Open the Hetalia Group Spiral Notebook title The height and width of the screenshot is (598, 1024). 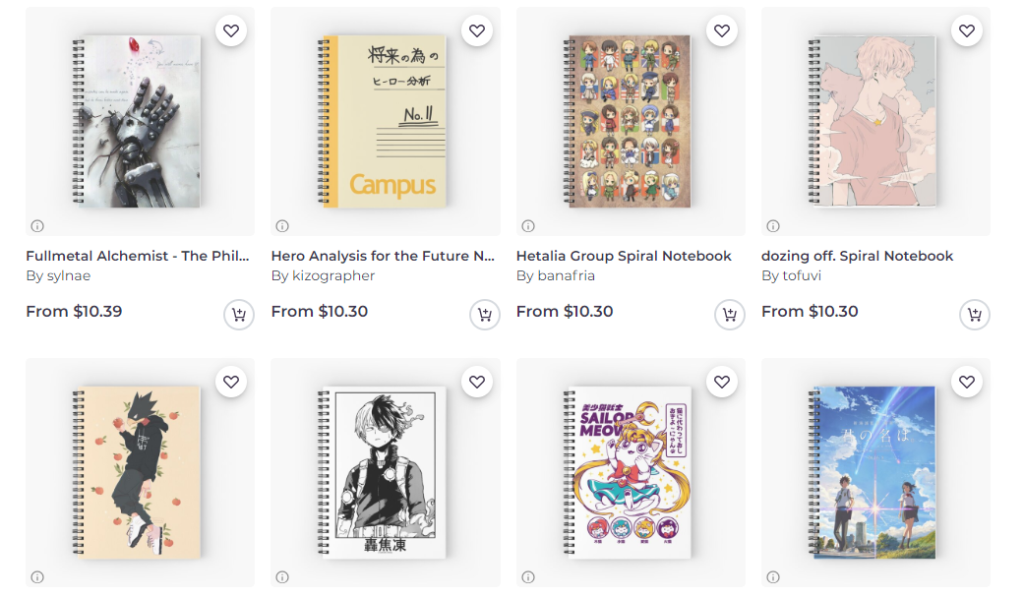[624, 256]
